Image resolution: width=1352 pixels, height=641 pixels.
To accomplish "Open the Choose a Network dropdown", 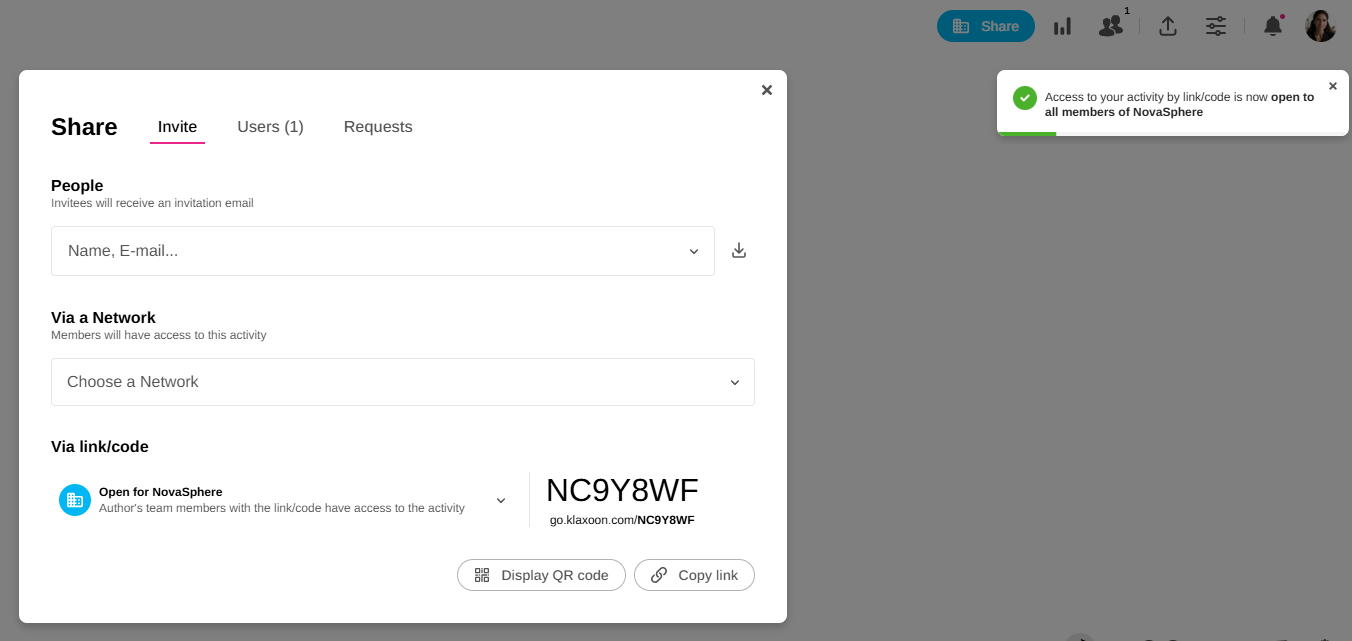I will pyautogui.click(x=734, y=382).
